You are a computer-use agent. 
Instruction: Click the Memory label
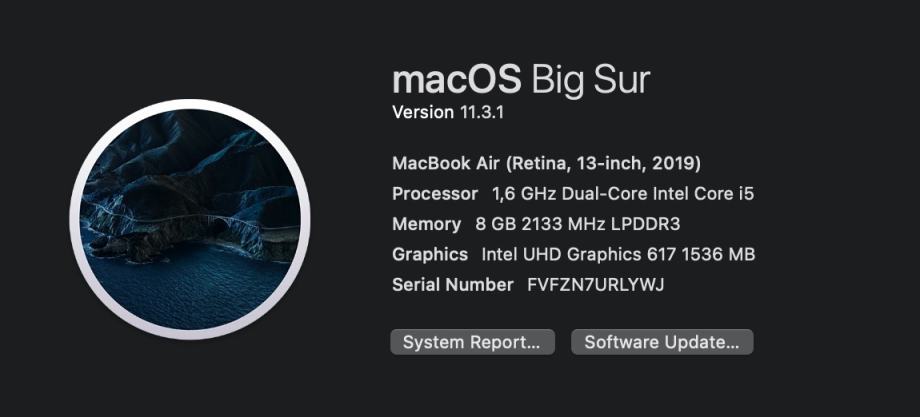(426, 224)
